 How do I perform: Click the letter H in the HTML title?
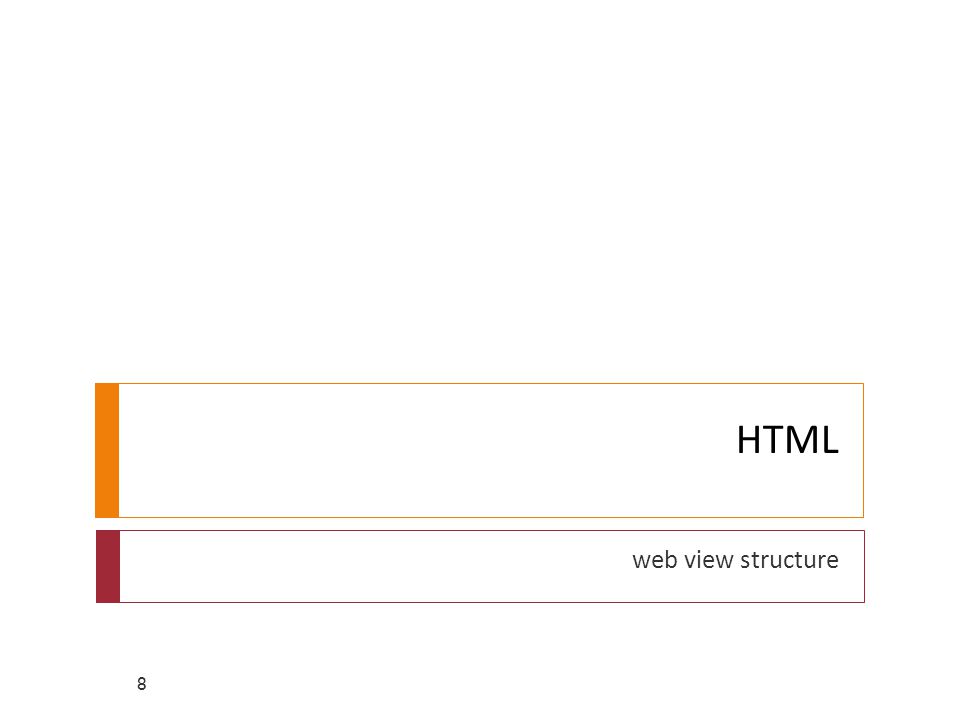click(749, 440)
